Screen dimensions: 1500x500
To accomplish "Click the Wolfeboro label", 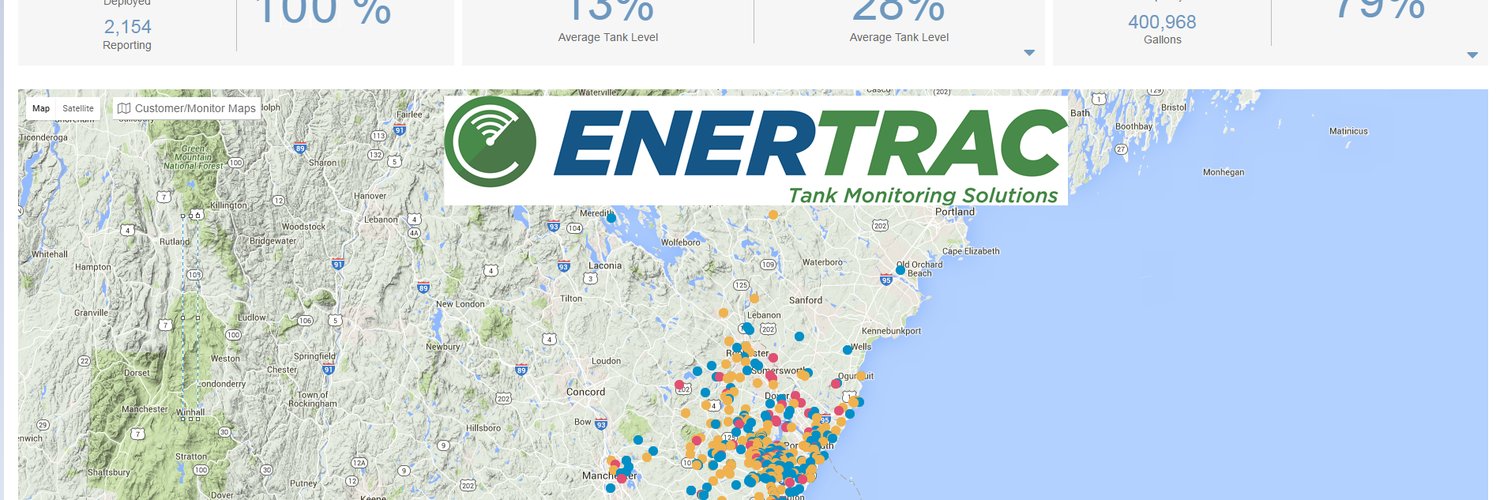I will (681, 241).
